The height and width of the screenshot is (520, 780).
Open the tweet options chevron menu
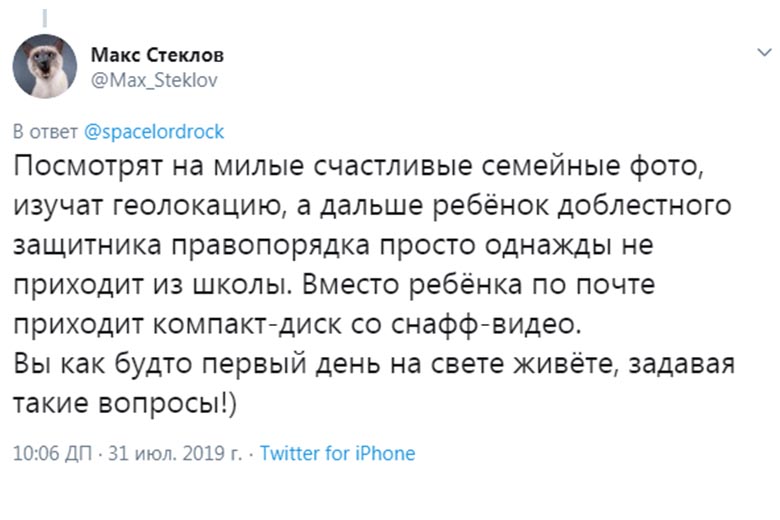click(x=764, y=52)
